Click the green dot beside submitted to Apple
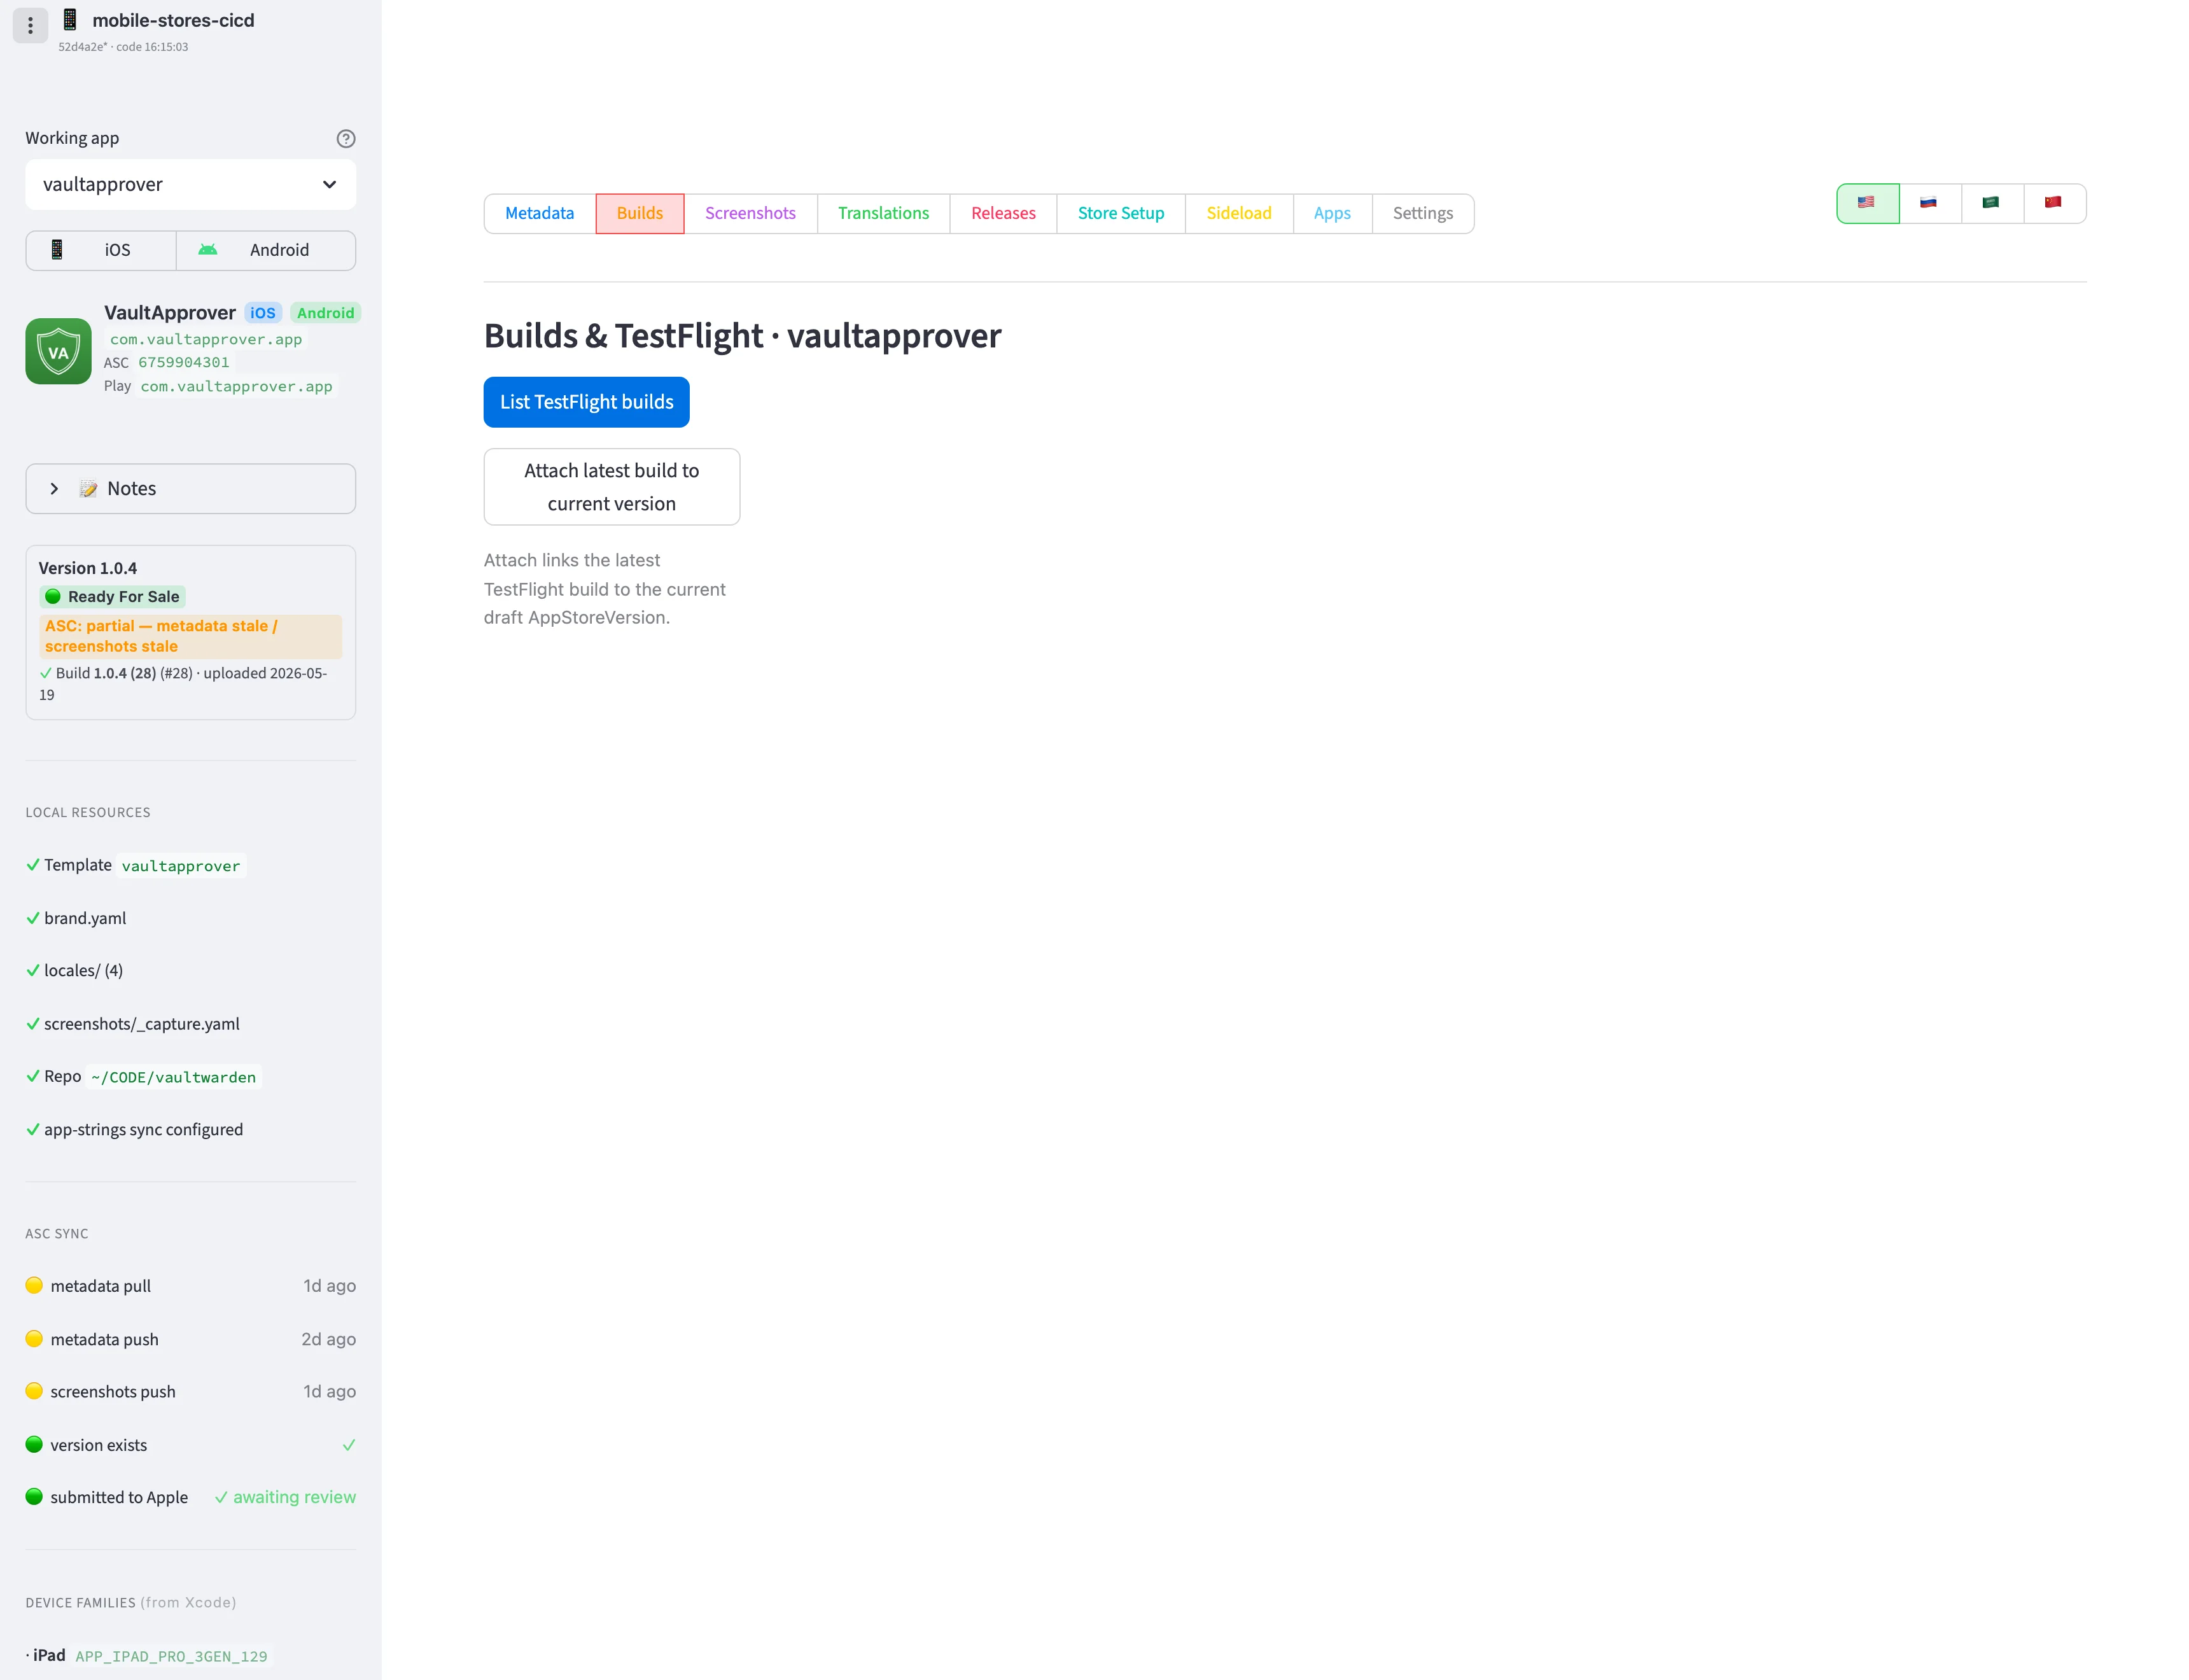Image resolution: width=2189 pixels, height=1680 pixels. click(x=34, y=1496)
